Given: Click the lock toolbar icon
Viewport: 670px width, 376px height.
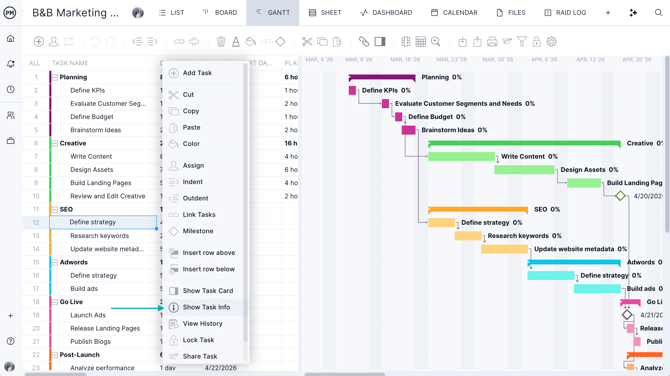Looking at the screenshot, I should [537, 41].
